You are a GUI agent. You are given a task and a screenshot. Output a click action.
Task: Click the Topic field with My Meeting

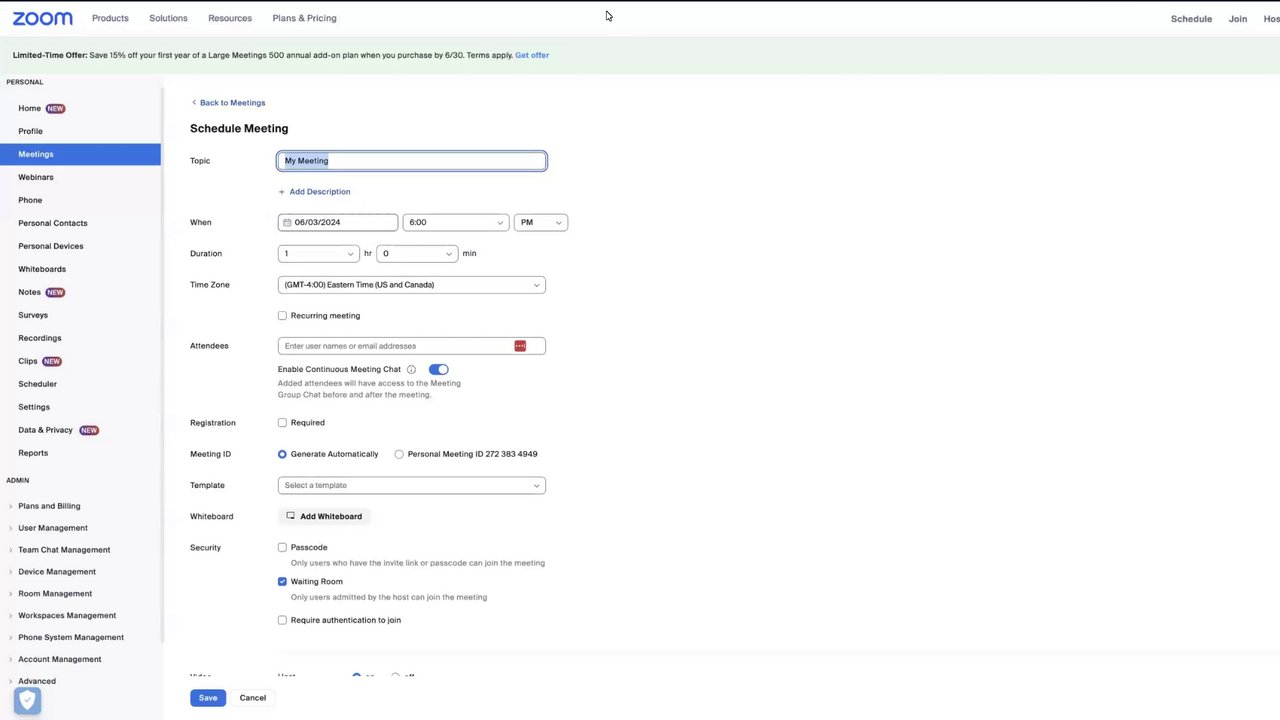coord(412,161)
